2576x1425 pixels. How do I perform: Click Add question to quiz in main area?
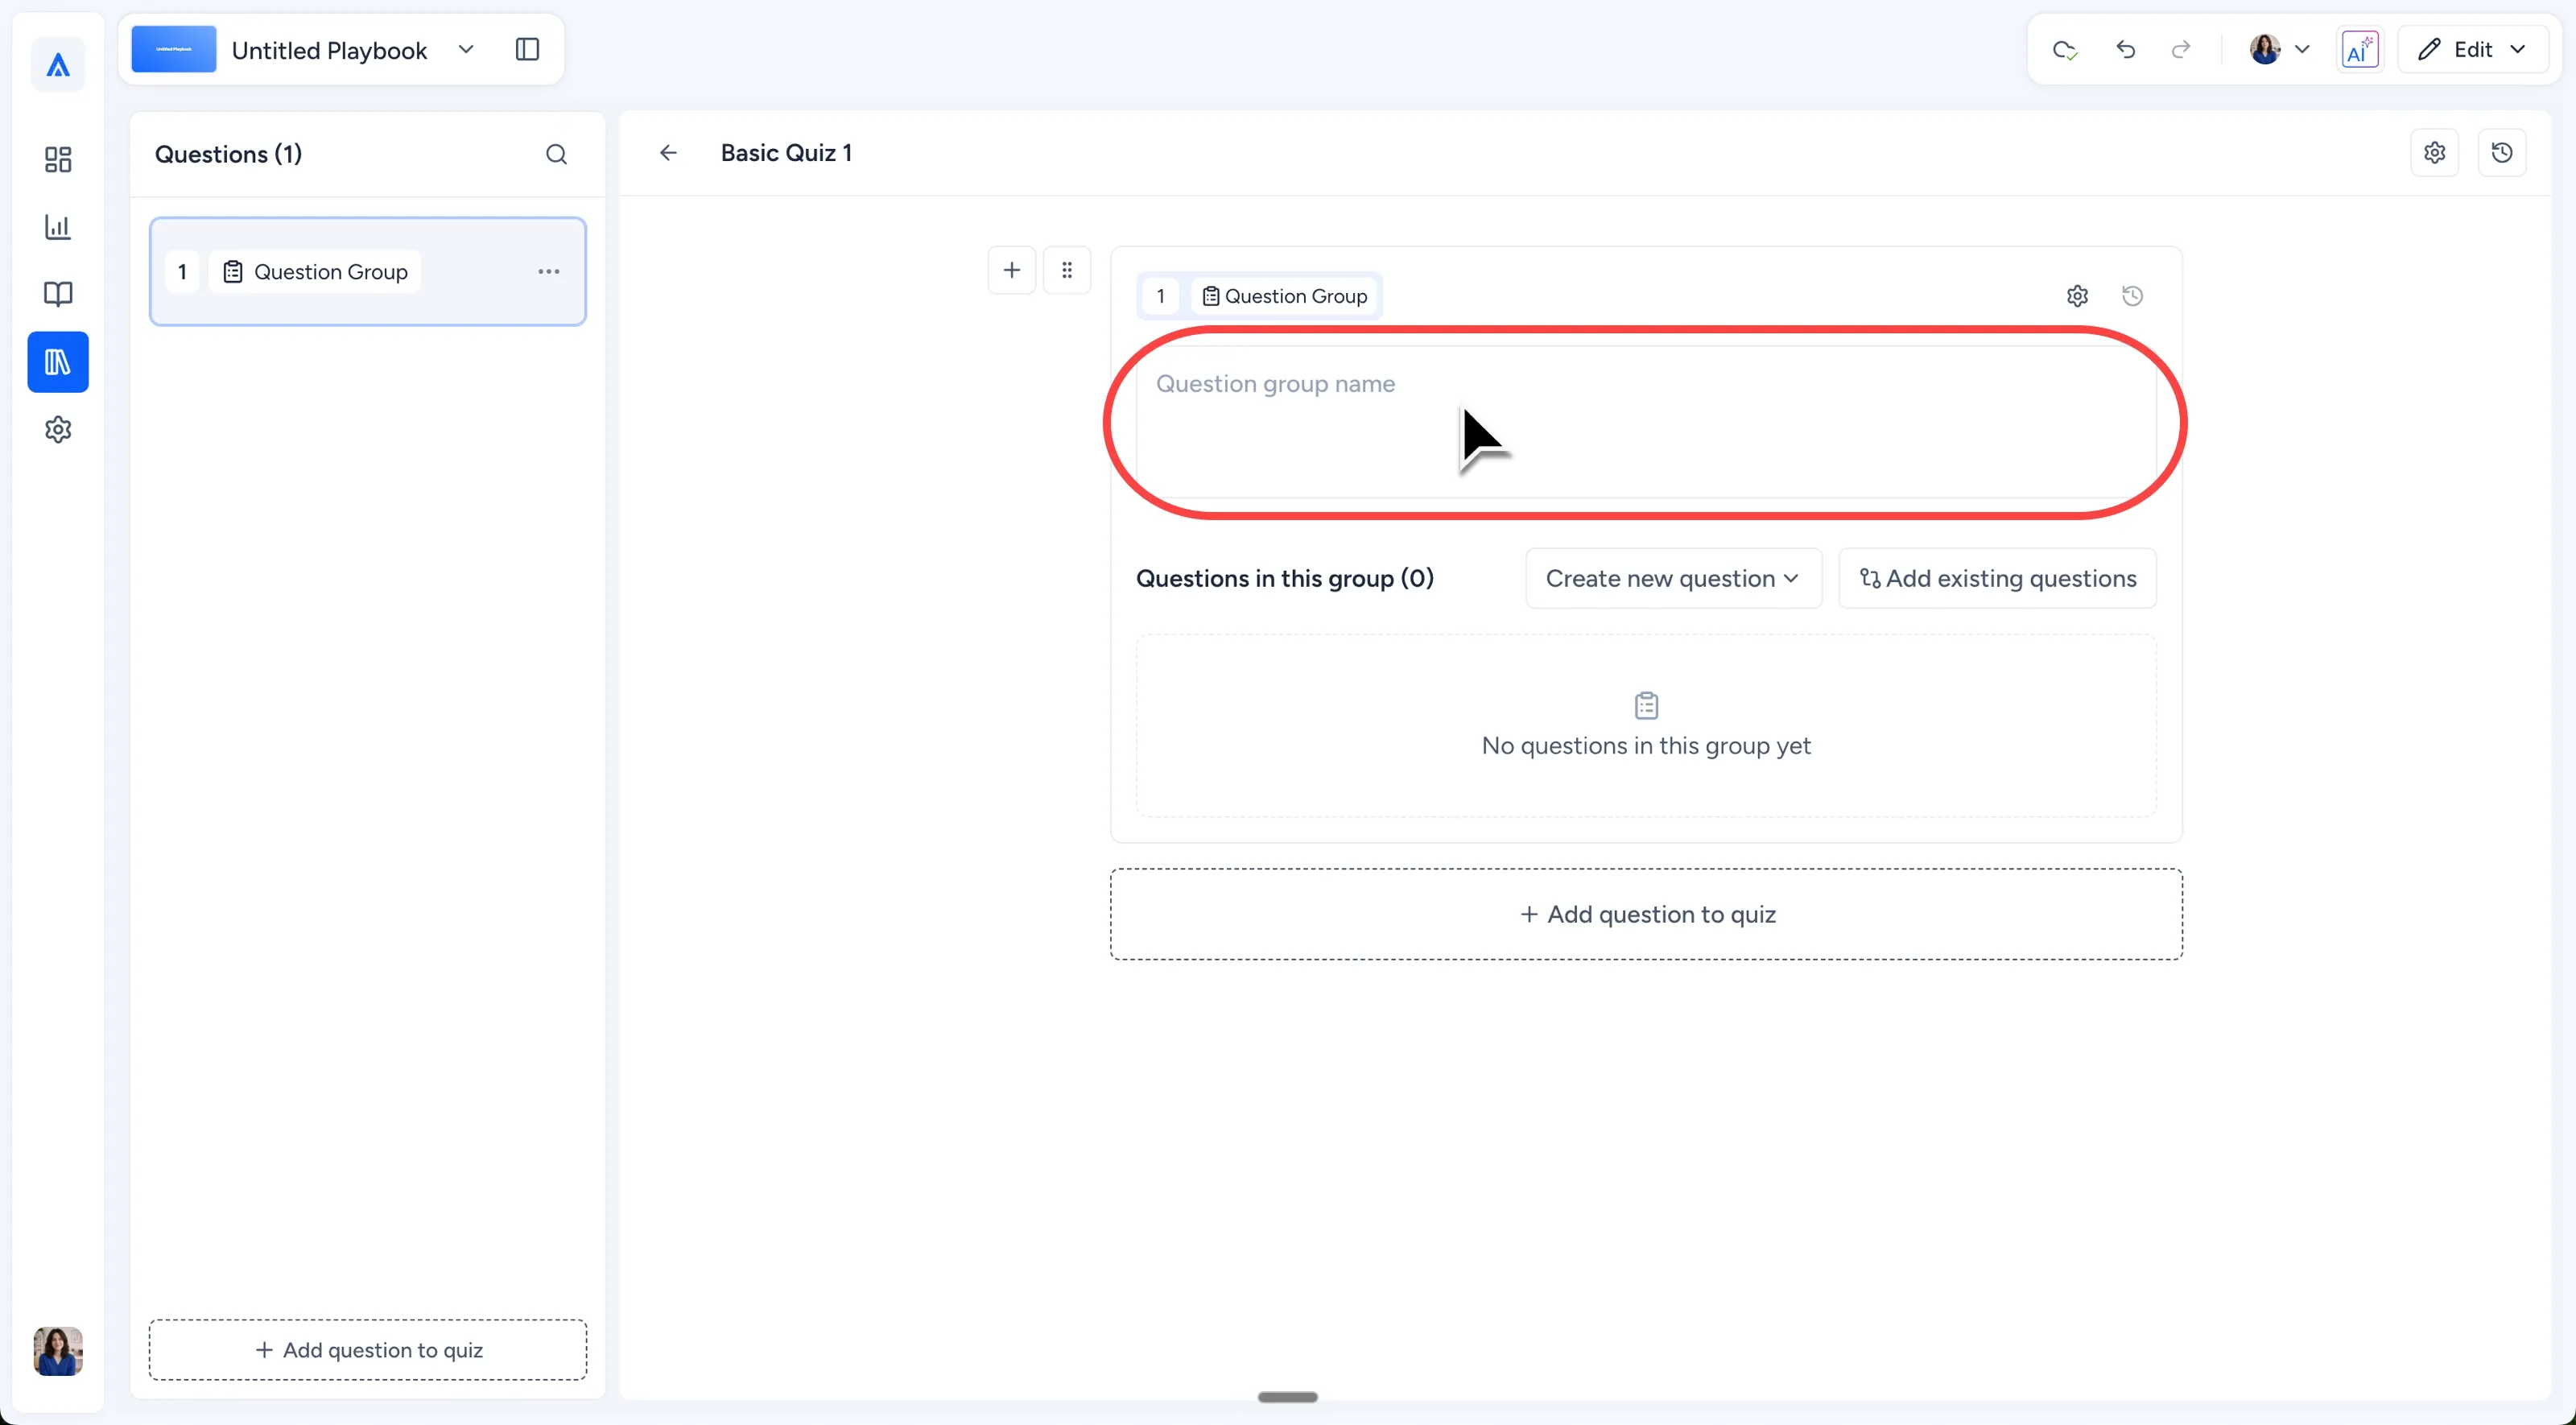(x=1646, y=914)
